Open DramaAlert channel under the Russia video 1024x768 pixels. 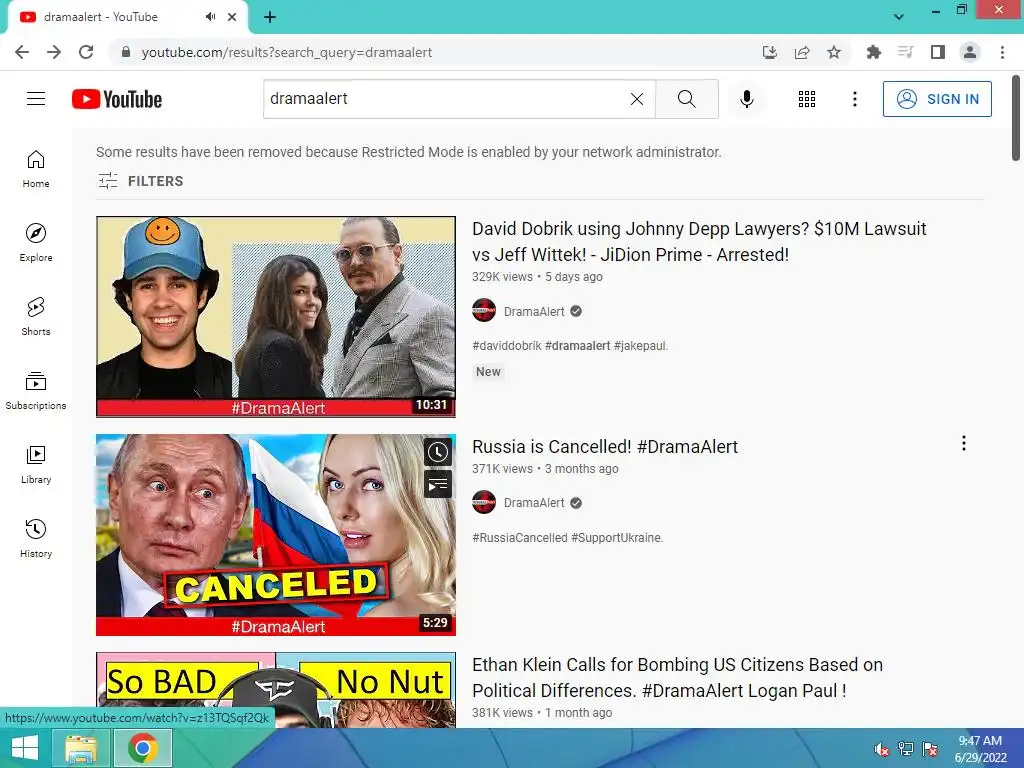point(534,503)
